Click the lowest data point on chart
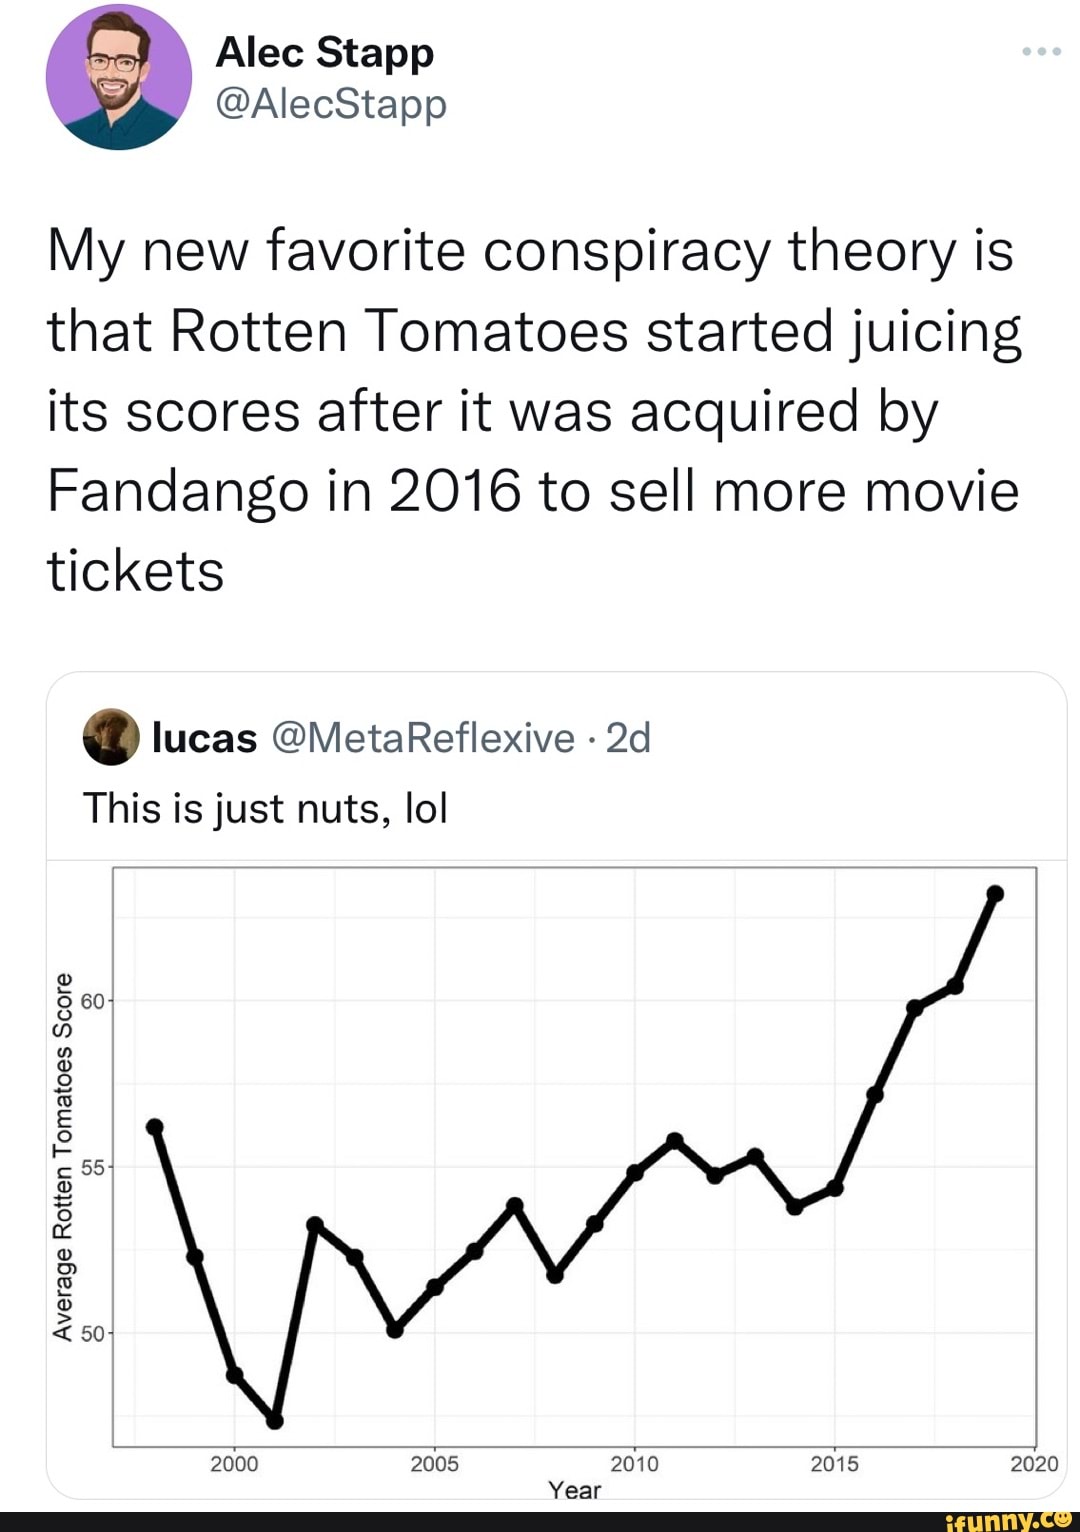The width and height of the screenshot is (1080, 1532). click(275, 1420)
